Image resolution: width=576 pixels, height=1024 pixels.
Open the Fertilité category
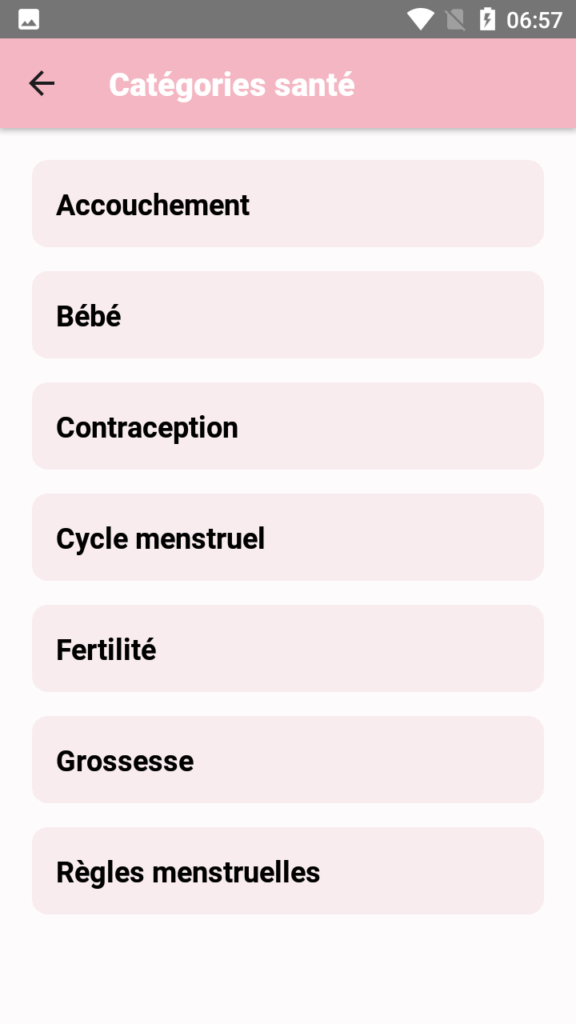click(288, 648)
